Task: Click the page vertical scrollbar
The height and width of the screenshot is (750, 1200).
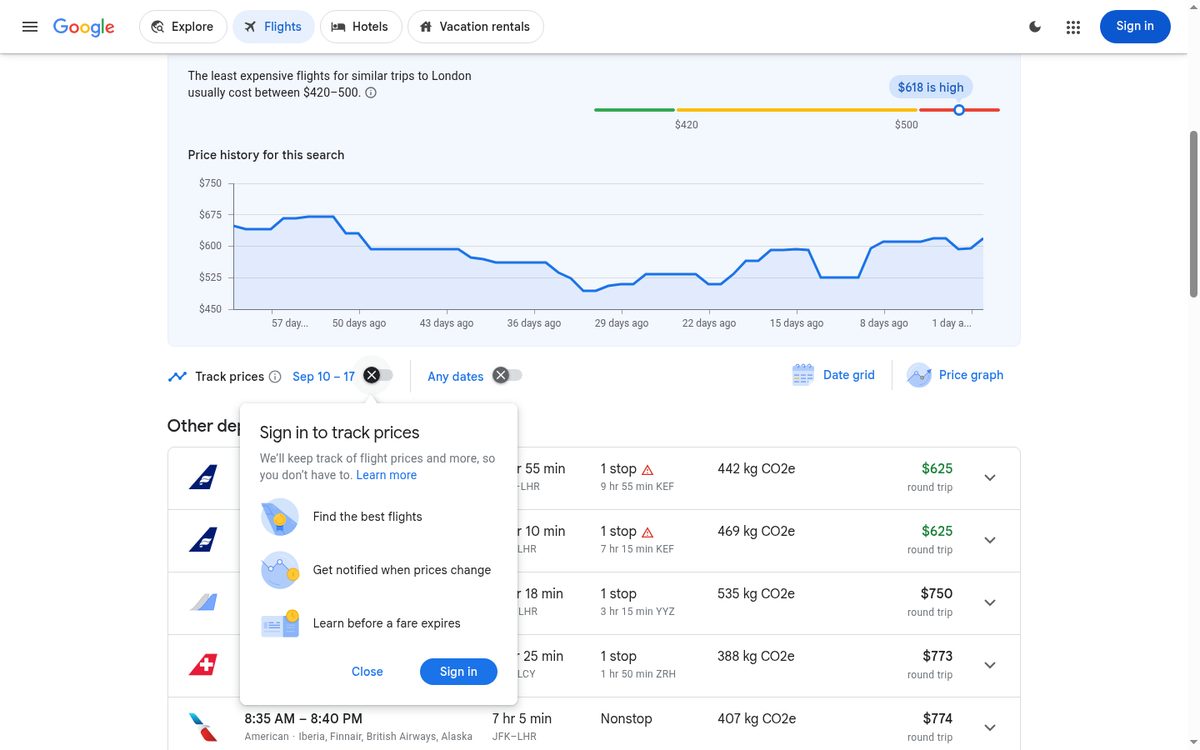Action: click(x=1193, y=213)
